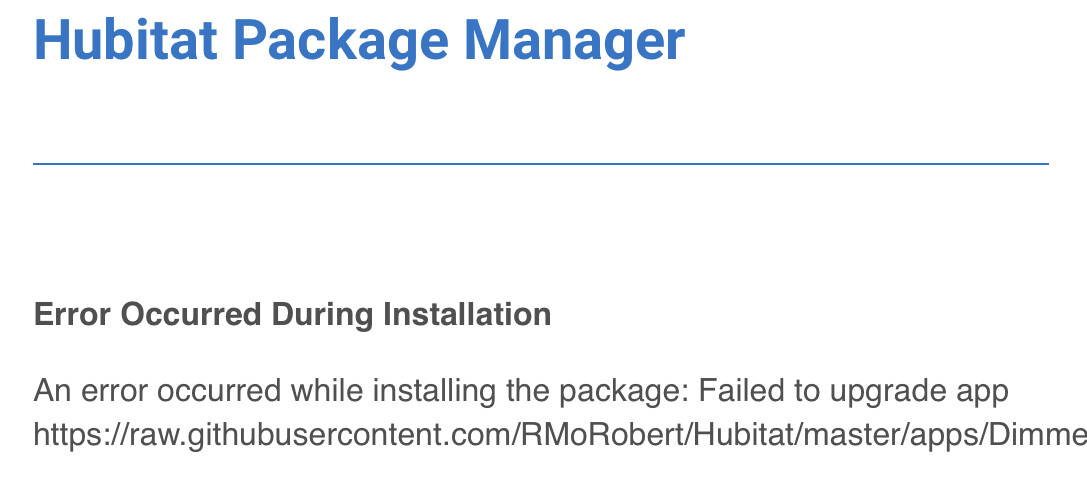Open the raw.githubusercontent.com URL
1087x480 pixels.
pyautogui.click(x=560, y=436)
